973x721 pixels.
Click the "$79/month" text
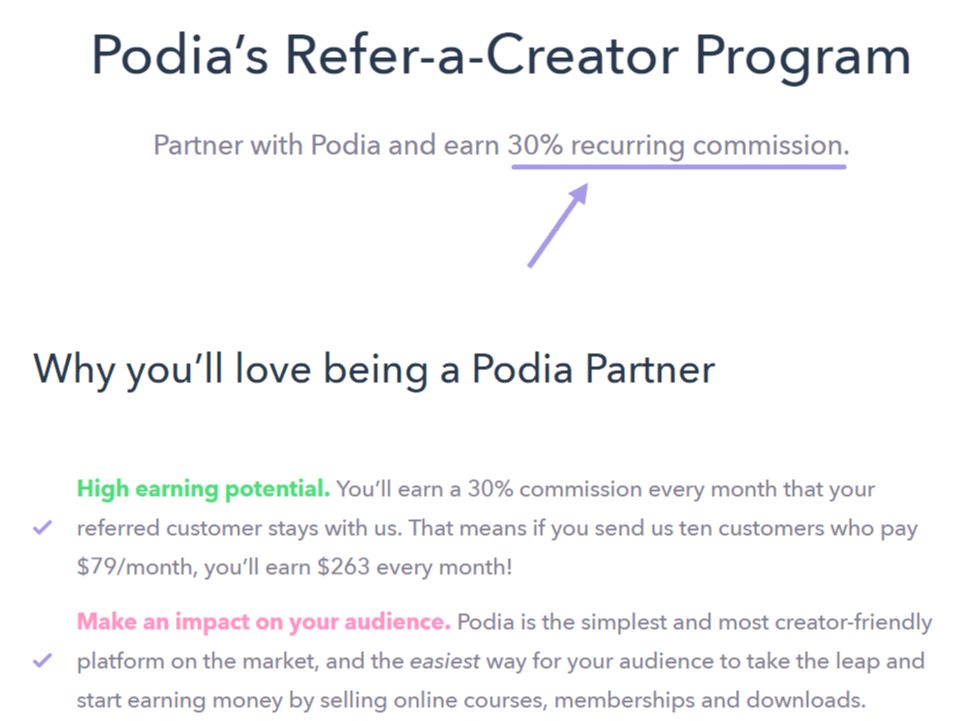click(134, 567)
